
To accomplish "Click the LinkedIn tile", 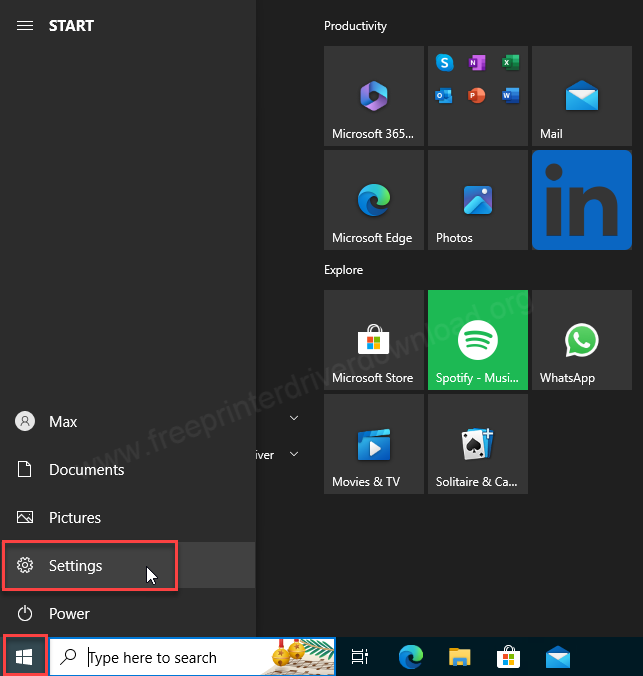I will tap(581, 200).
